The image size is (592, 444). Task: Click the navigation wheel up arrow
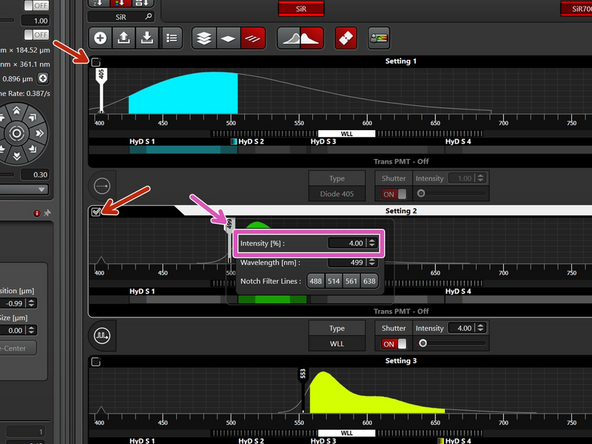click(16, 111)
